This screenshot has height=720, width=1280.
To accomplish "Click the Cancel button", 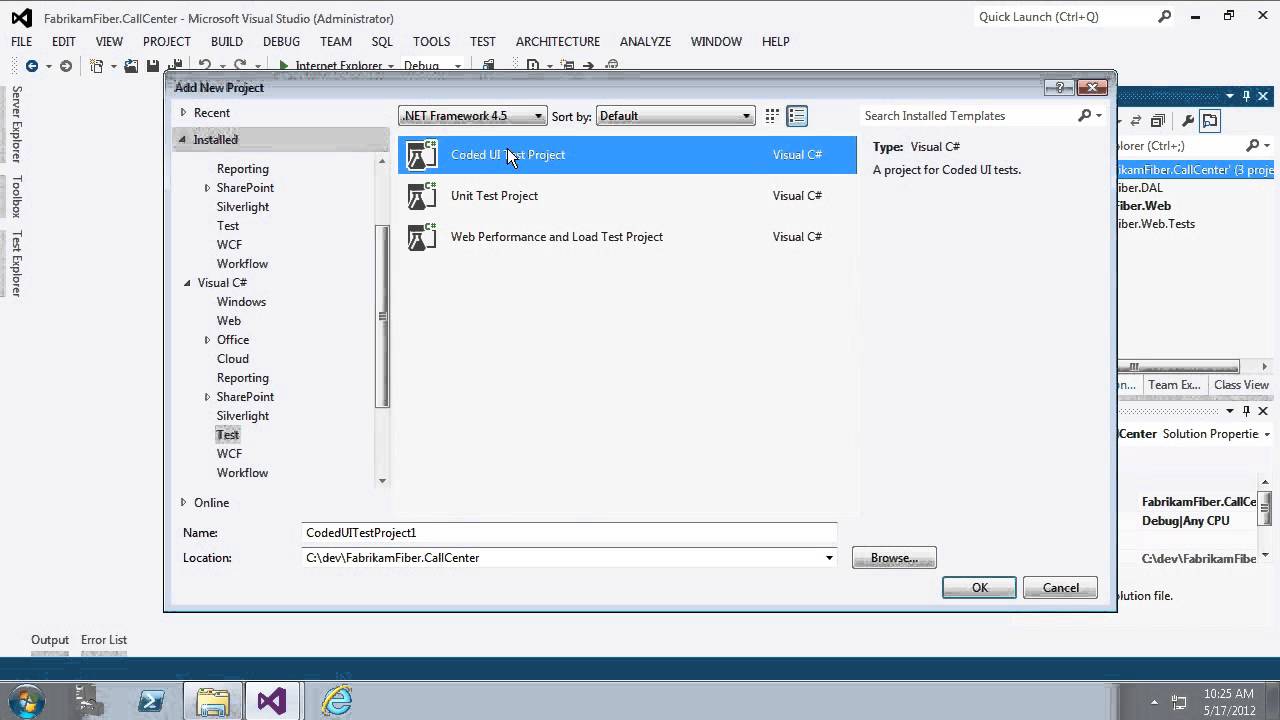I will pyautogui.click(x=1060, y=588).
